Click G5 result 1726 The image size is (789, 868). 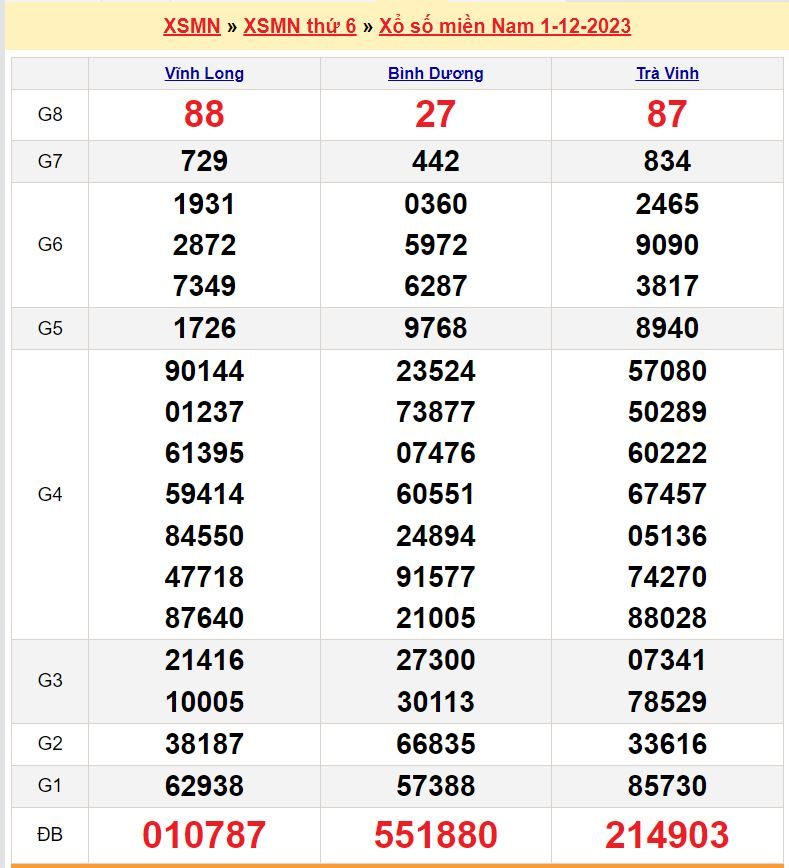[204, 328]
